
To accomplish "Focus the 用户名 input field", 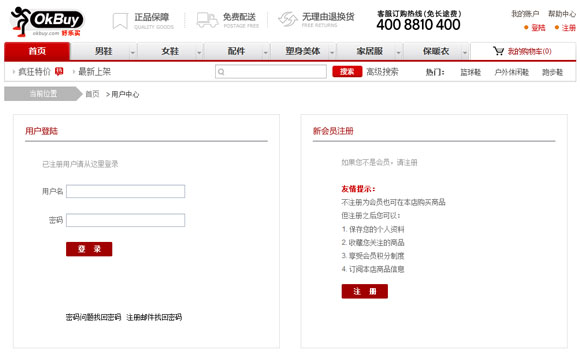I will coord(125,191).
